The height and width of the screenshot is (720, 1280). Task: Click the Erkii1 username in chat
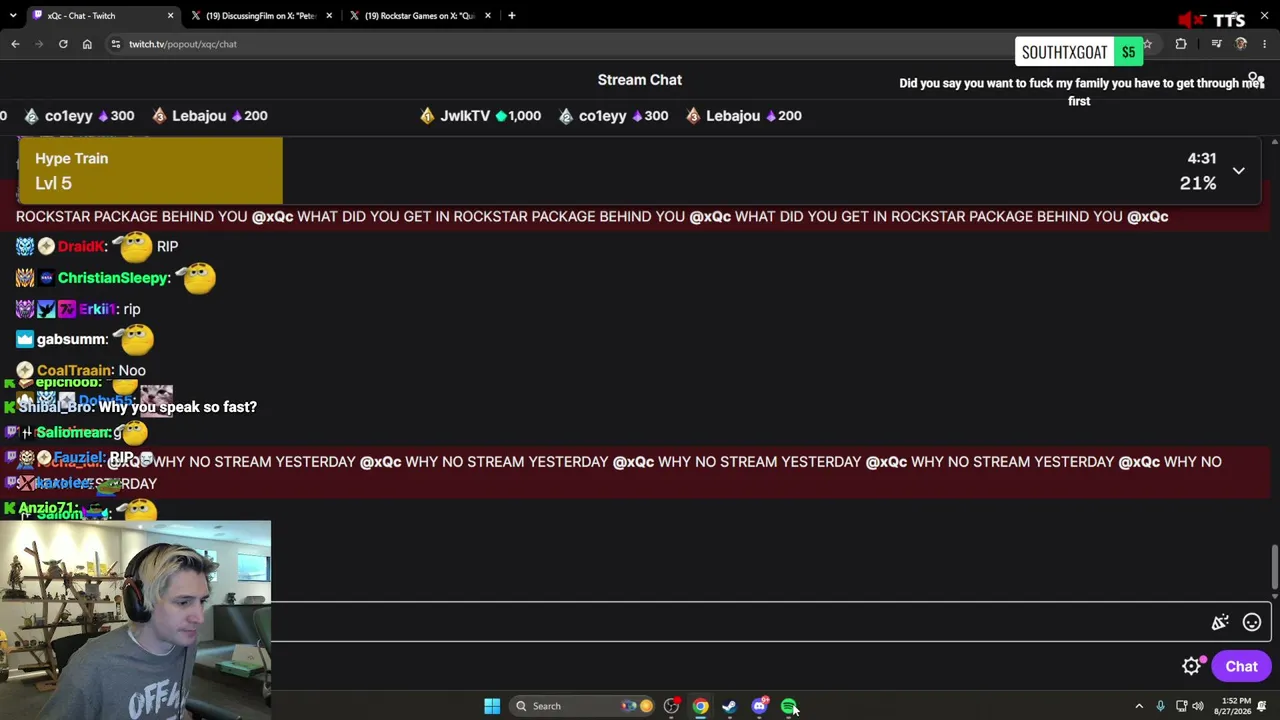click(x=98, y=309)
